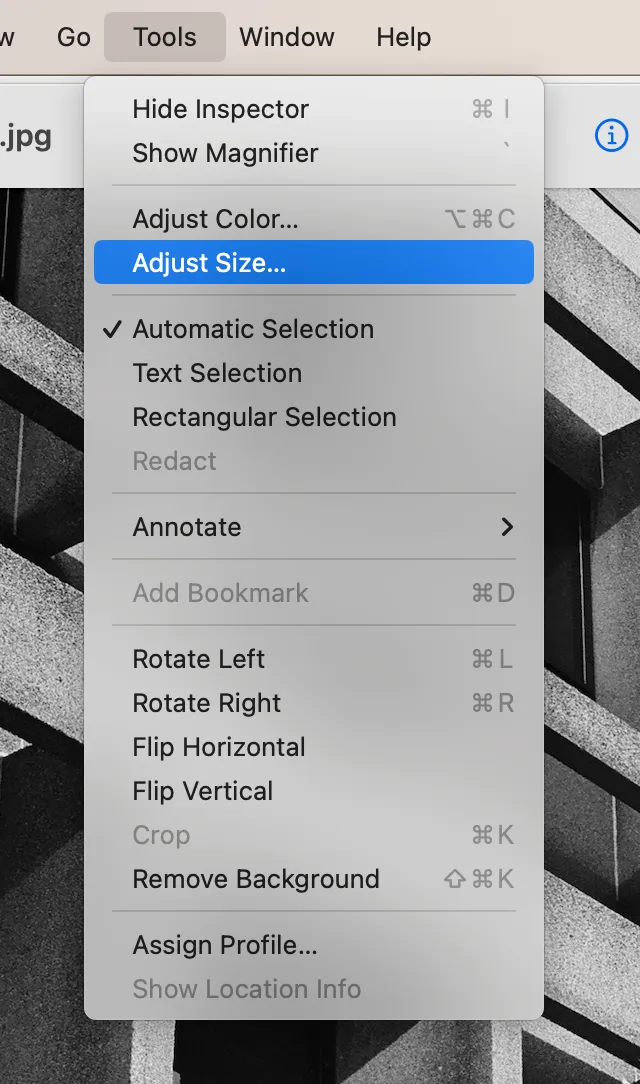640x1084 pixels.
Task: Choose Remove Background
Action: pos(256,879)
